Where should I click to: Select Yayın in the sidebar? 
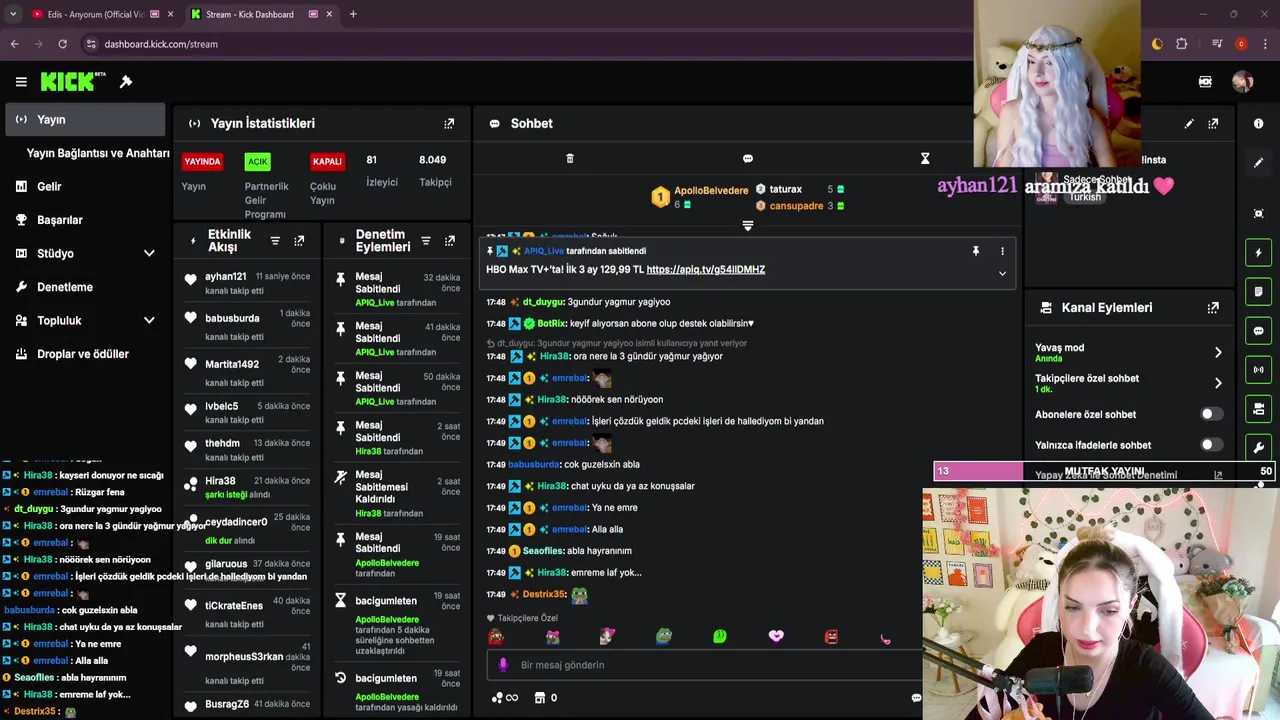[x=85, y=119]
